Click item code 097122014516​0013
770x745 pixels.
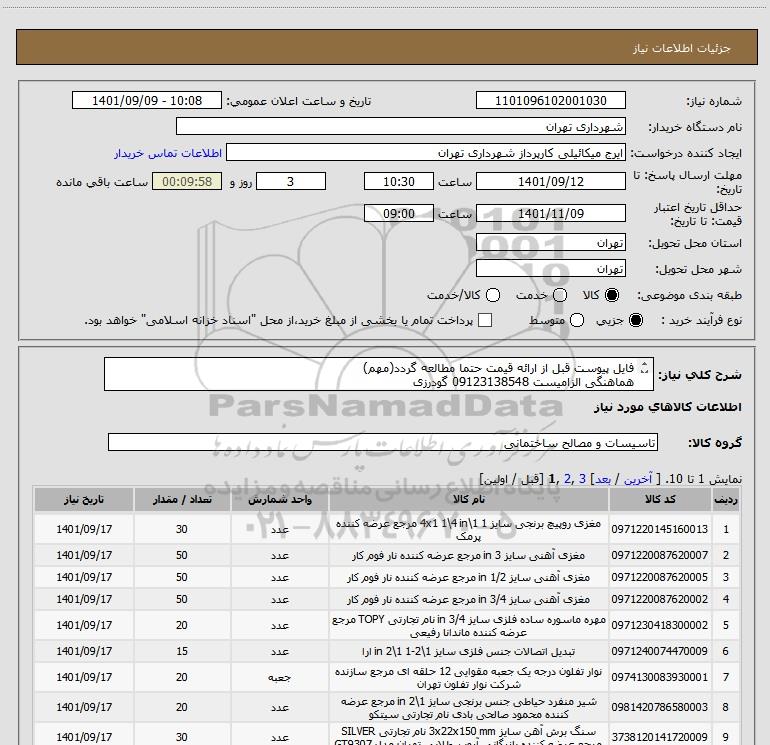660,529
